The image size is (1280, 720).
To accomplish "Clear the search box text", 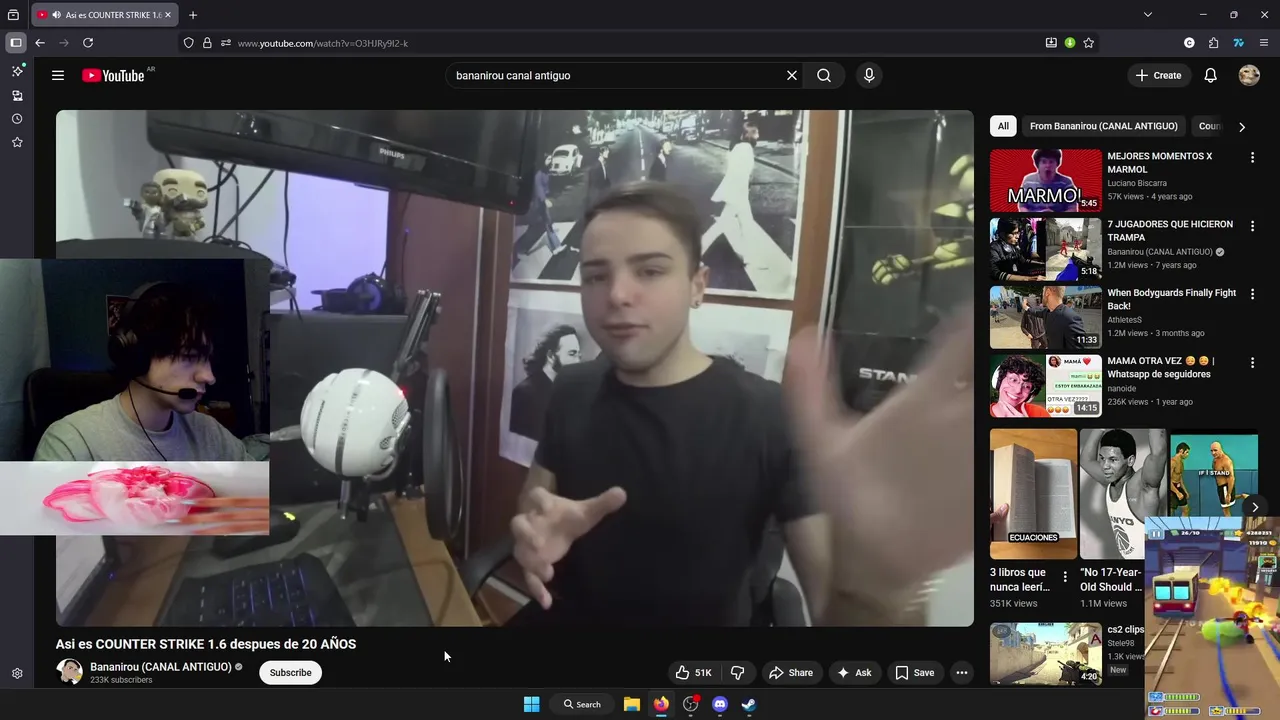I will click(x=792, y=75).
